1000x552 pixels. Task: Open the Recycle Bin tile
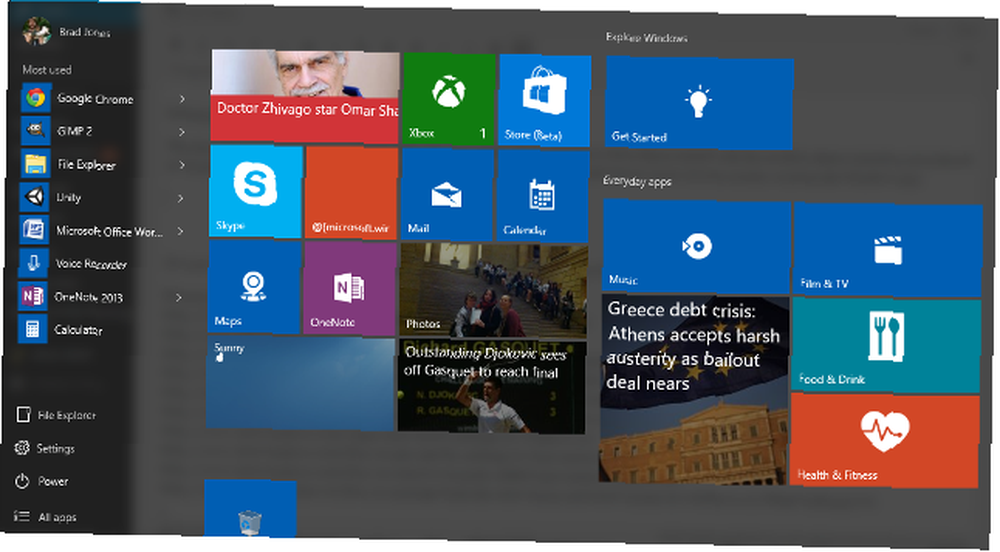(x=250, y=509)
